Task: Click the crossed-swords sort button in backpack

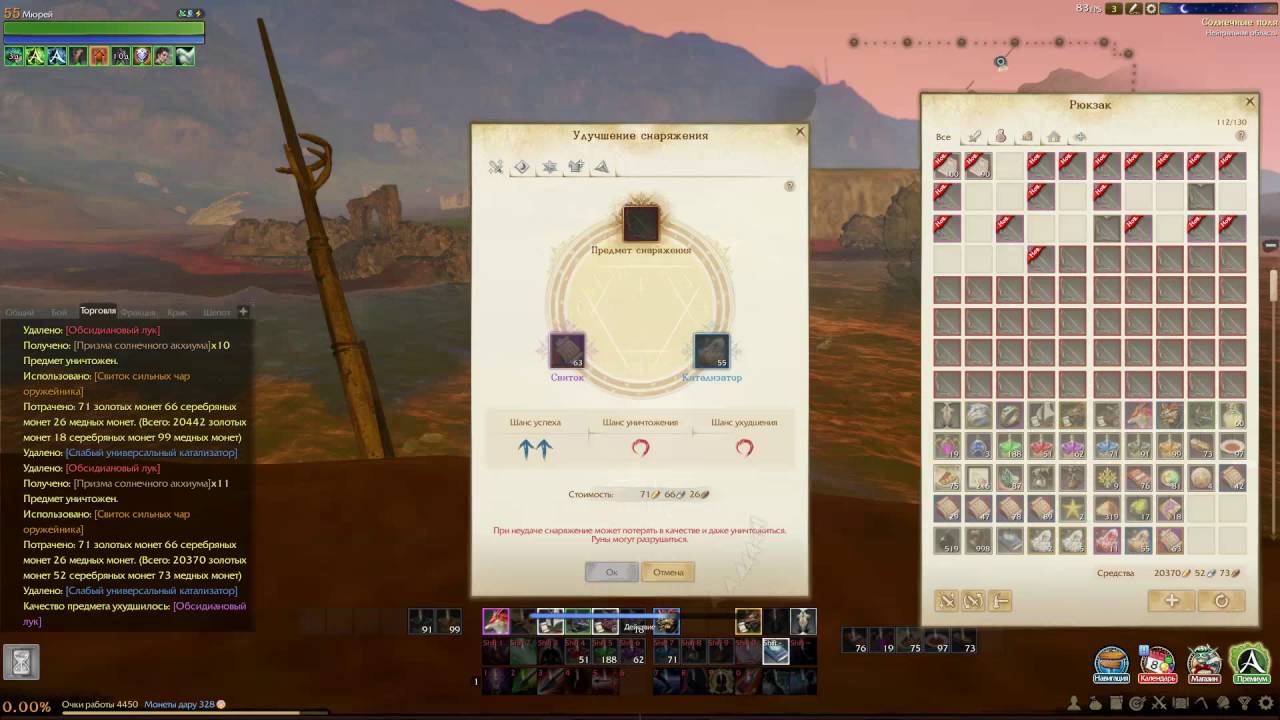Action: click(946, 600)
